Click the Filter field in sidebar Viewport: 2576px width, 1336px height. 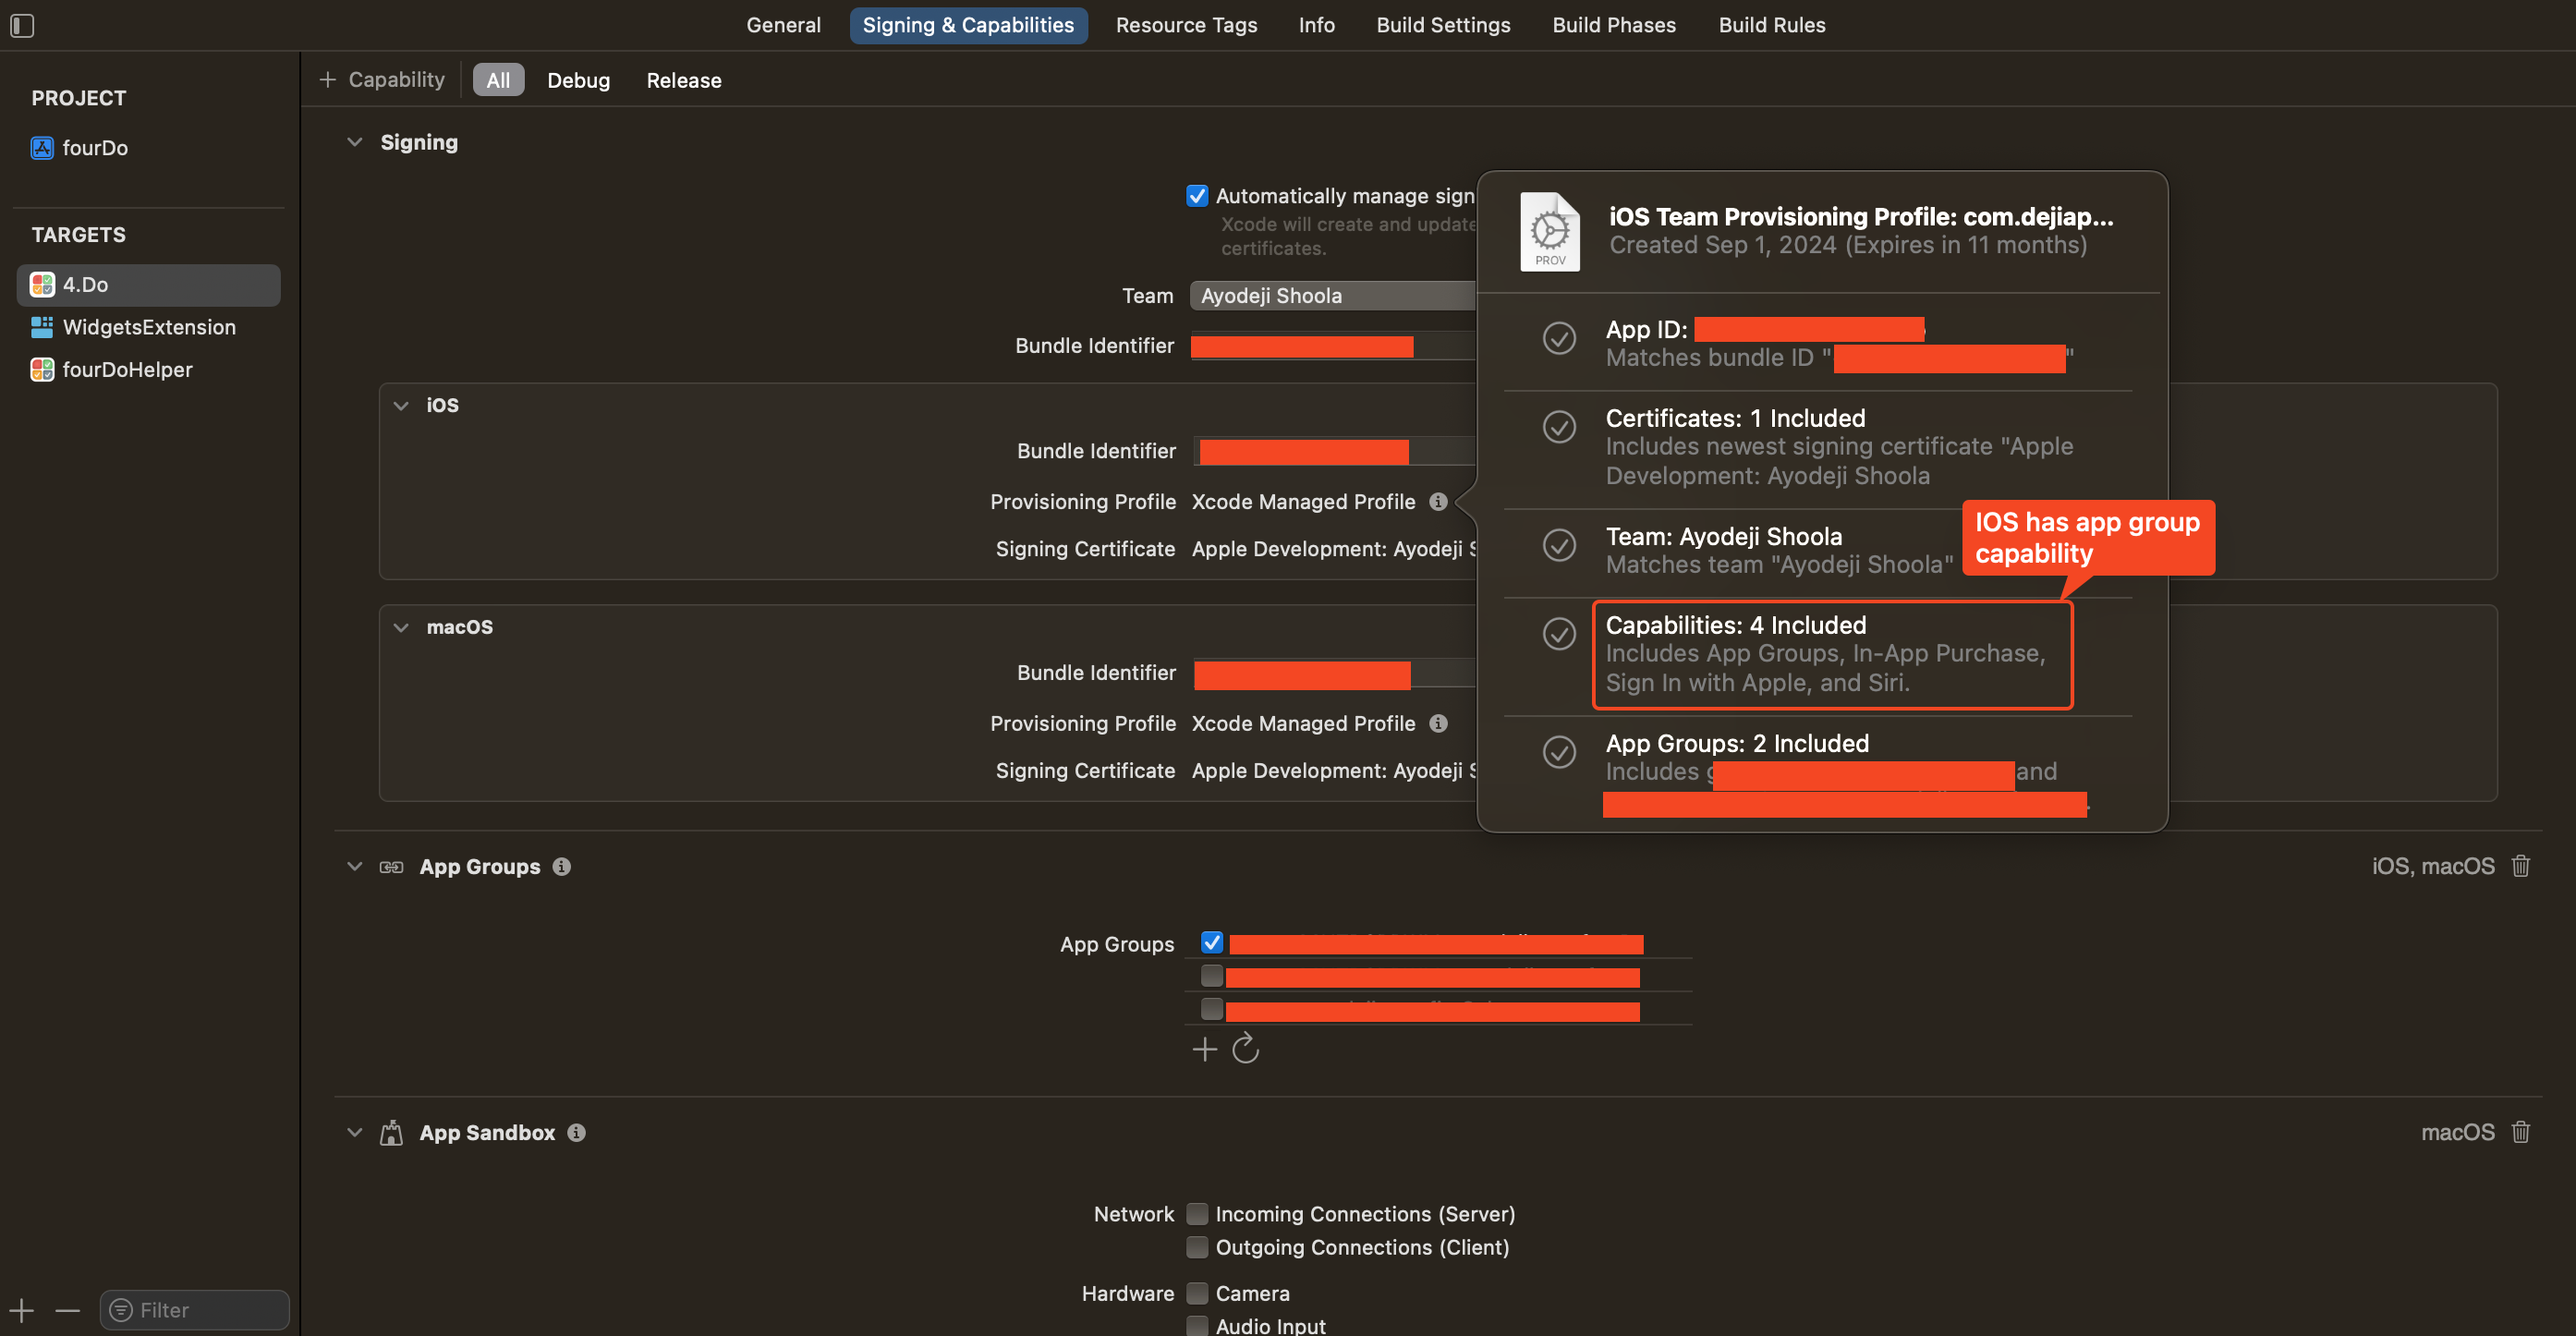point(195,1310)
